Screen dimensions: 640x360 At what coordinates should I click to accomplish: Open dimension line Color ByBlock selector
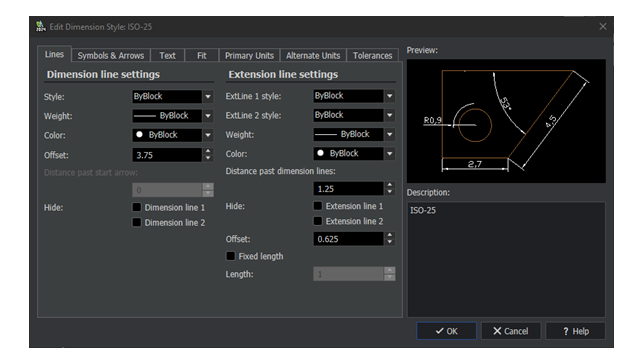coord(173,135)
